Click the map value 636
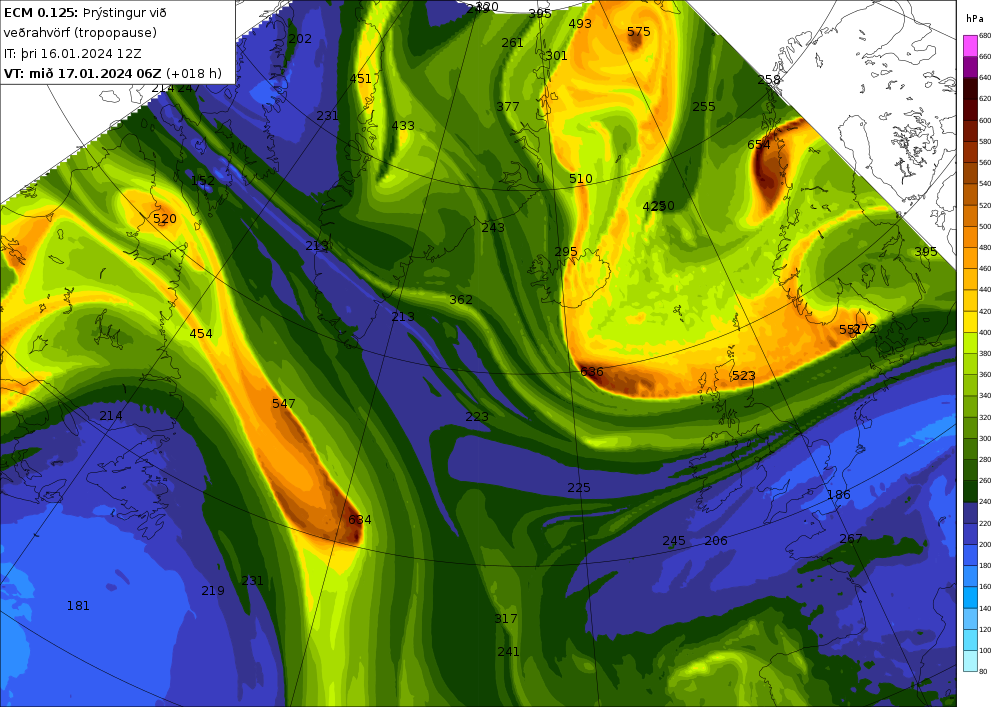This screenshot has width=1000, height=707. tap(592, 371)
